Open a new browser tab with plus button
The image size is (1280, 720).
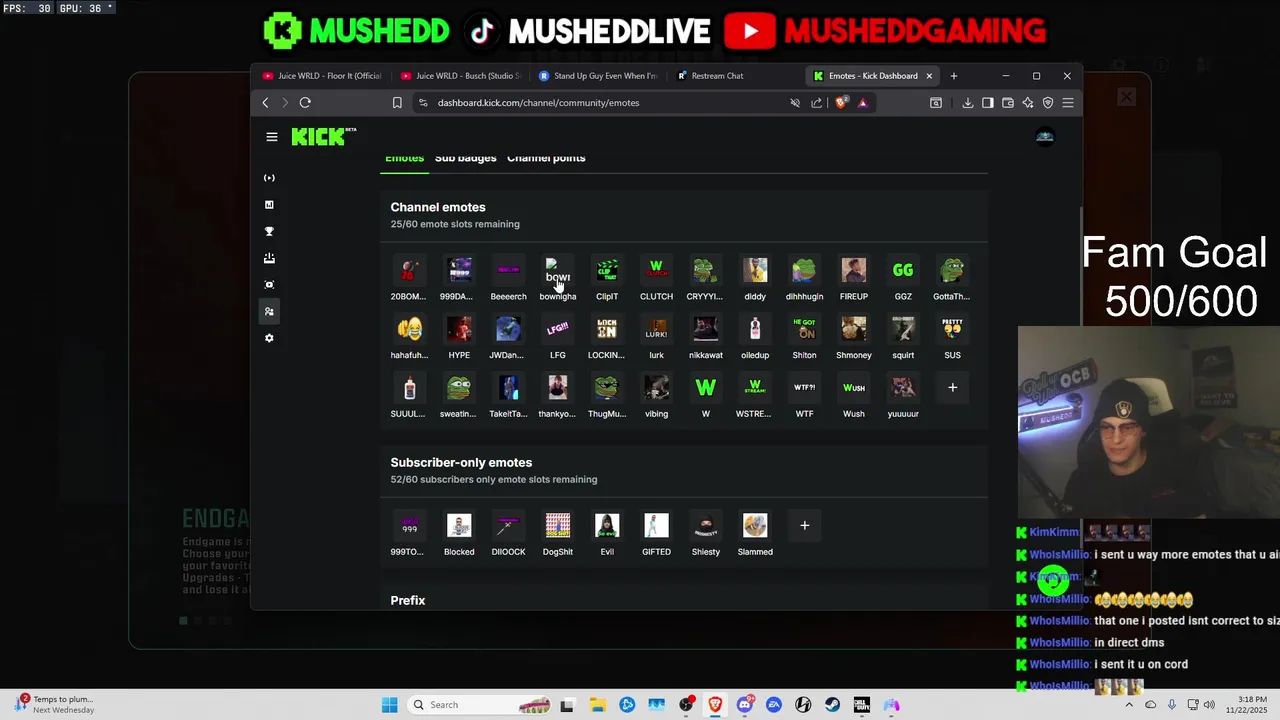954,76
